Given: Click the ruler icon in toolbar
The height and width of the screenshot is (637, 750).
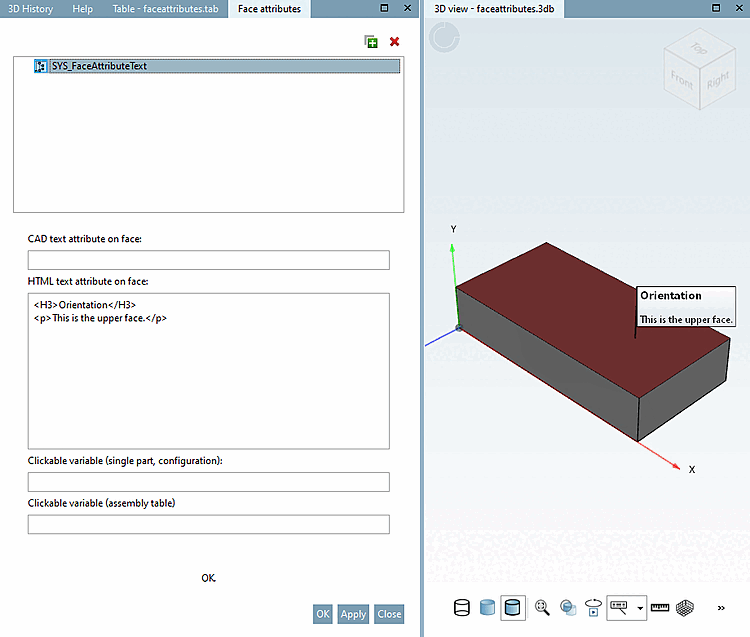Looking at the screenshot, I should coord(660,607).
